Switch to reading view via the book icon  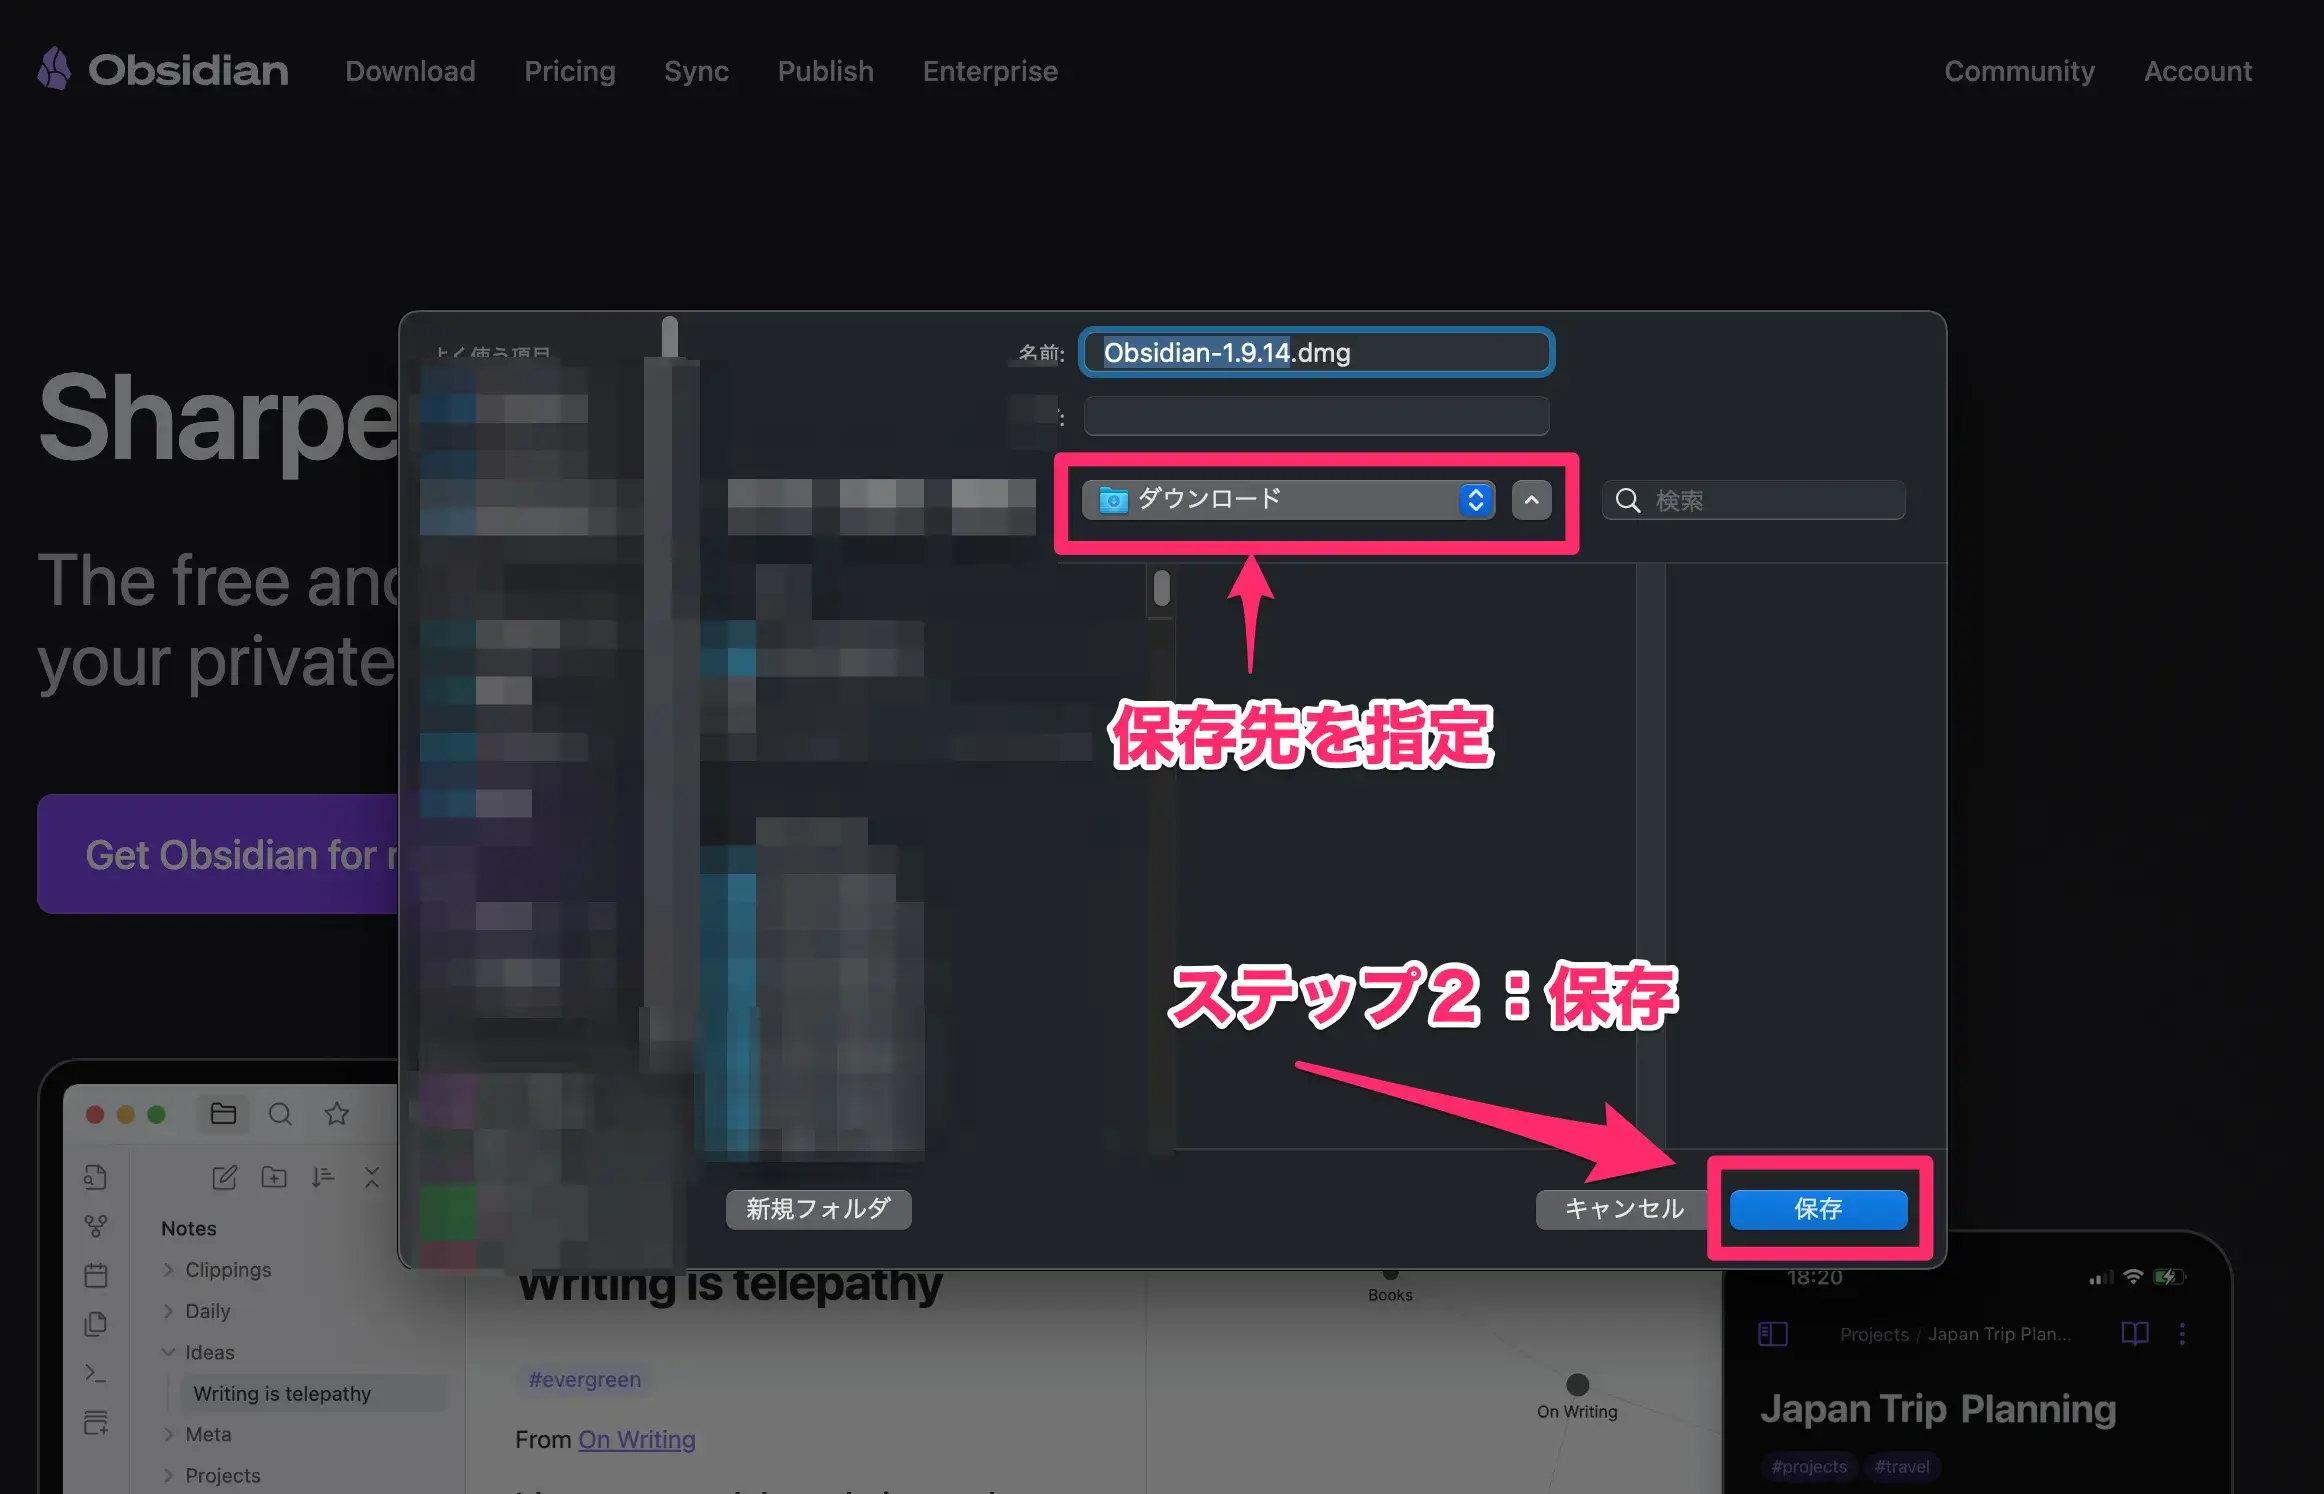click(2135, 1333)
